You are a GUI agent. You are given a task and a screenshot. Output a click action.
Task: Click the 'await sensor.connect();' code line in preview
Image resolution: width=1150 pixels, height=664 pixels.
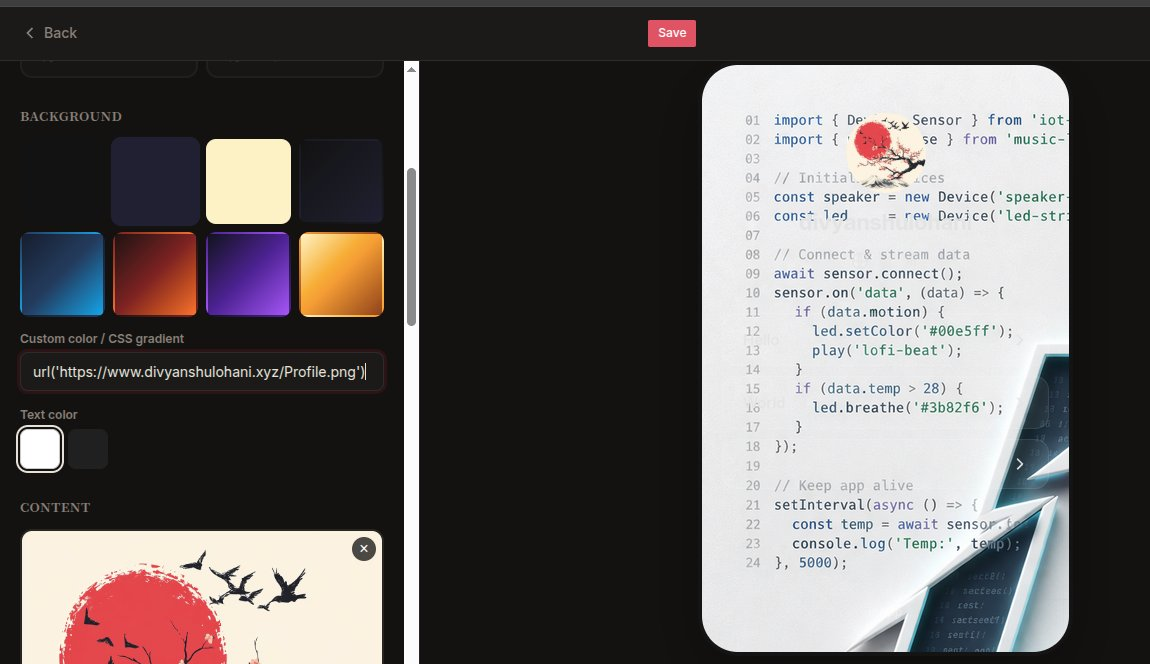868,274
